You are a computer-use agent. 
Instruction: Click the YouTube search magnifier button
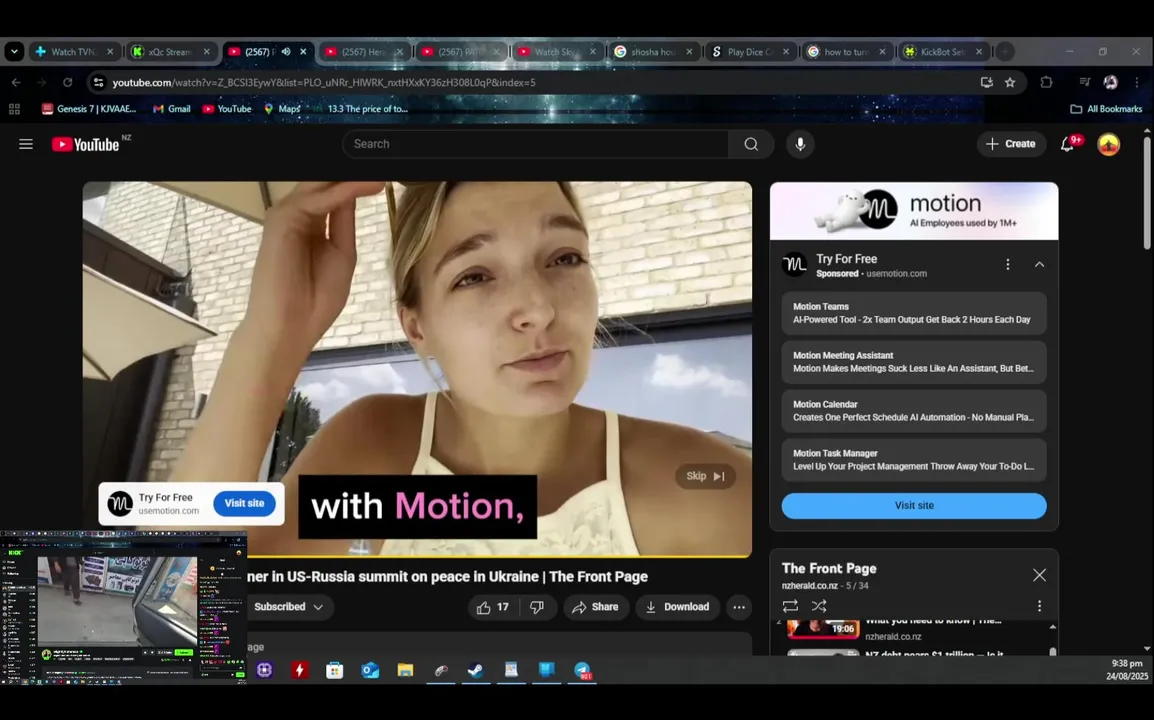751,144
